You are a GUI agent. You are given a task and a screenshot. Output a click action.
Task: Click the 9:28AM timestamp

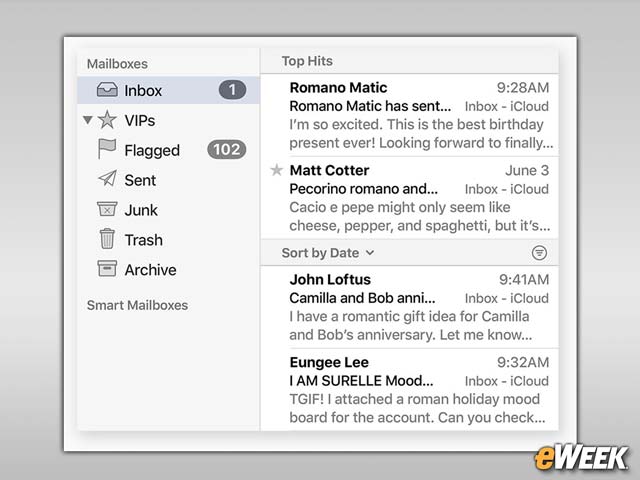(x=523, y=87)
